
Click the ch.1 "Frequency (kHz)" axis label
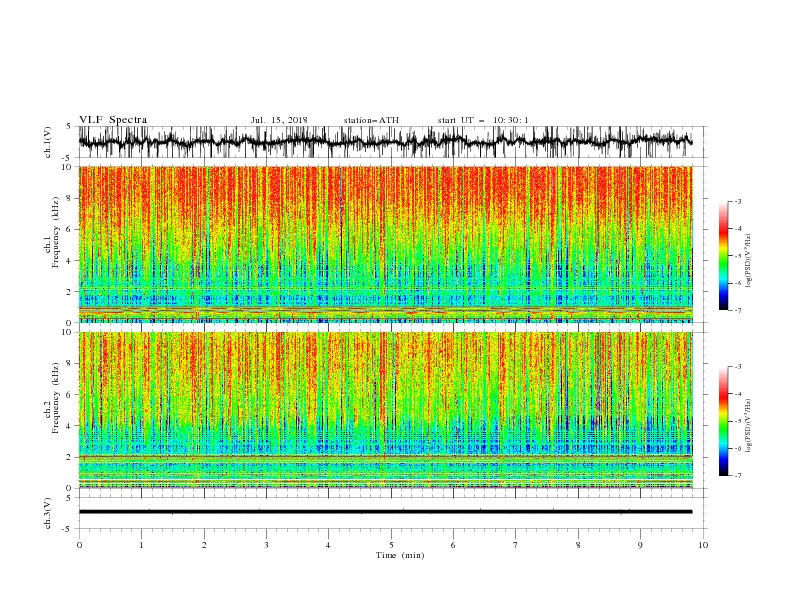[56, 232]
